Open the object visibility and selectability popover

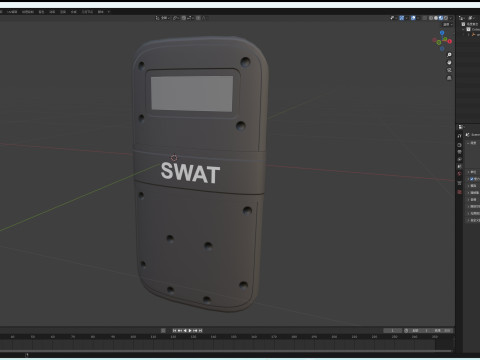pyautogui.click(x=392, y=18)
